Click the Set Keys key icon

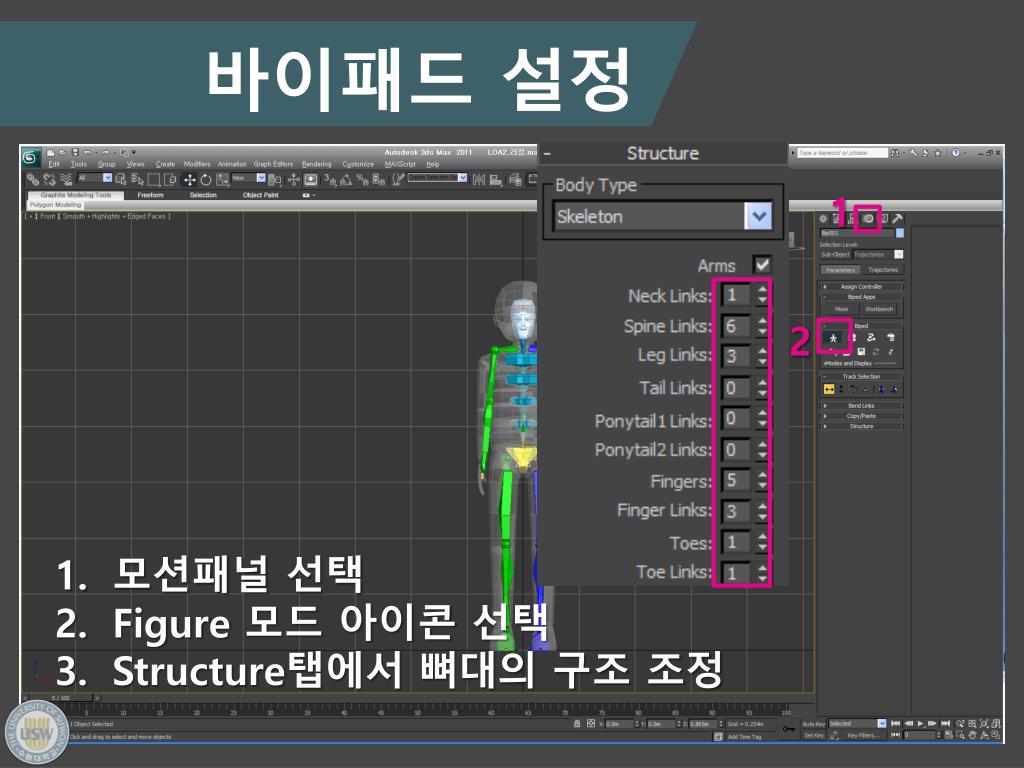tap(789, 729)
